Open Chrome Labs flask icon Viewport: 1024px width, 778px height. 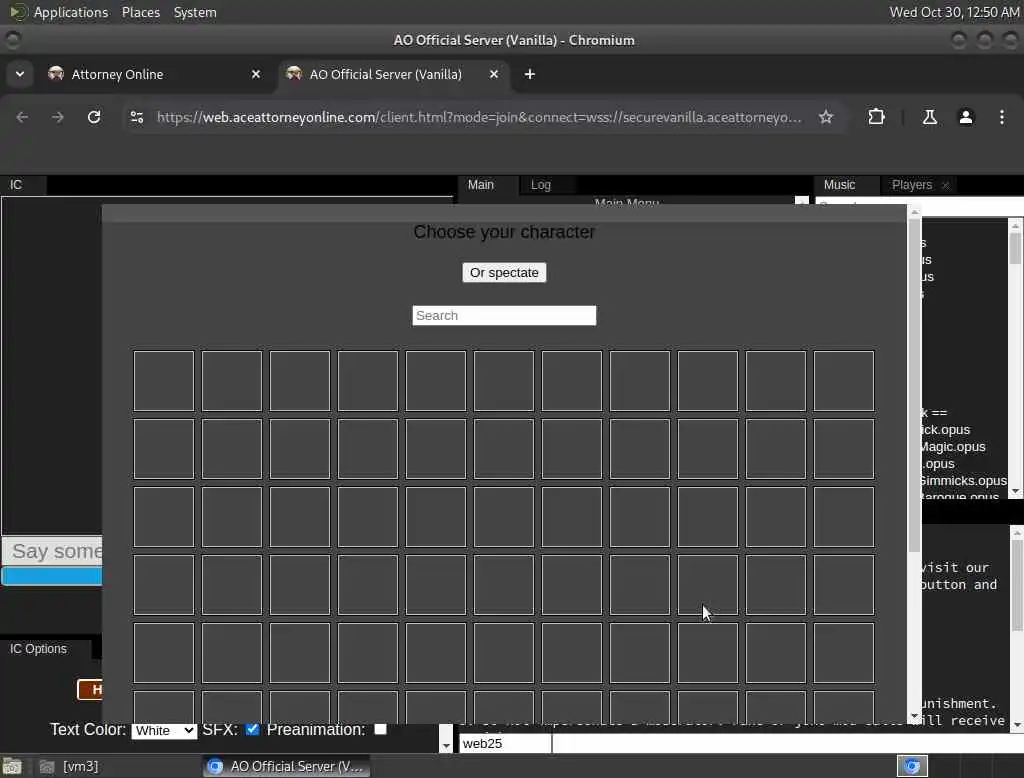point(930,117)
